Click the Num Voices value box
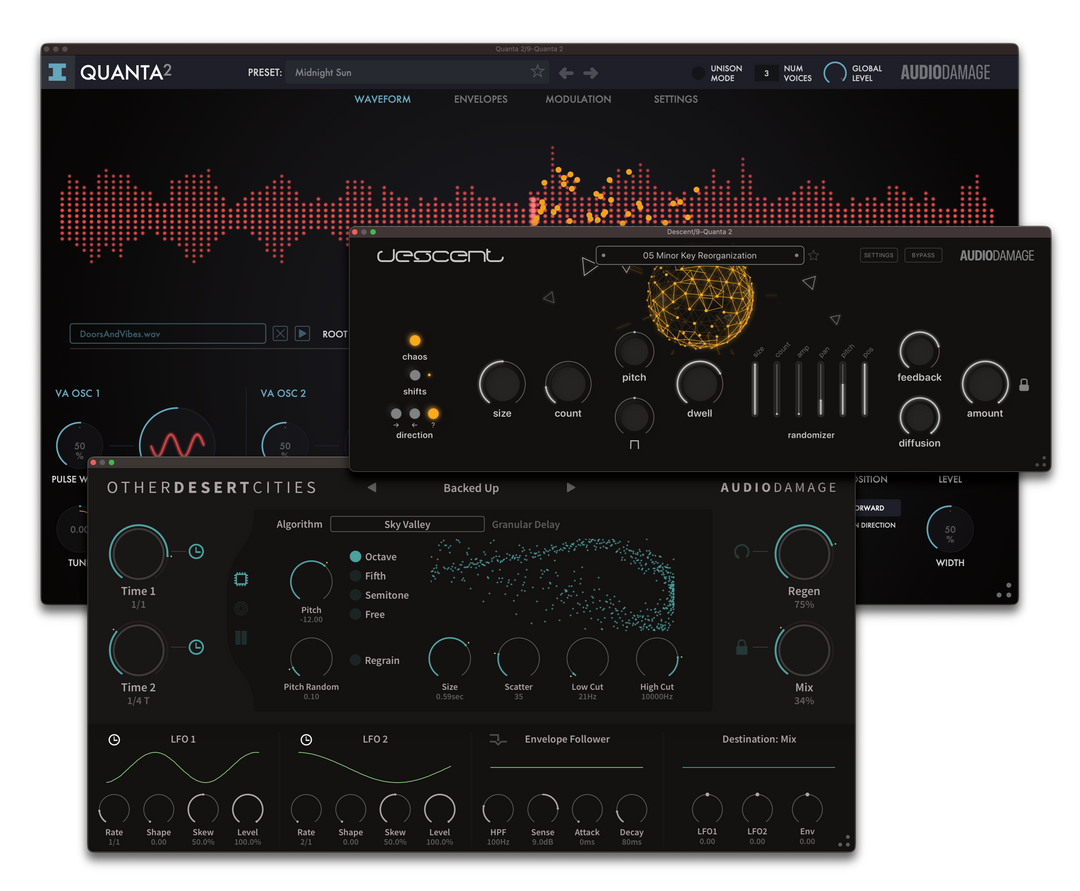Viewport: 1080px width, 891px height. click(x=766, y=73)
